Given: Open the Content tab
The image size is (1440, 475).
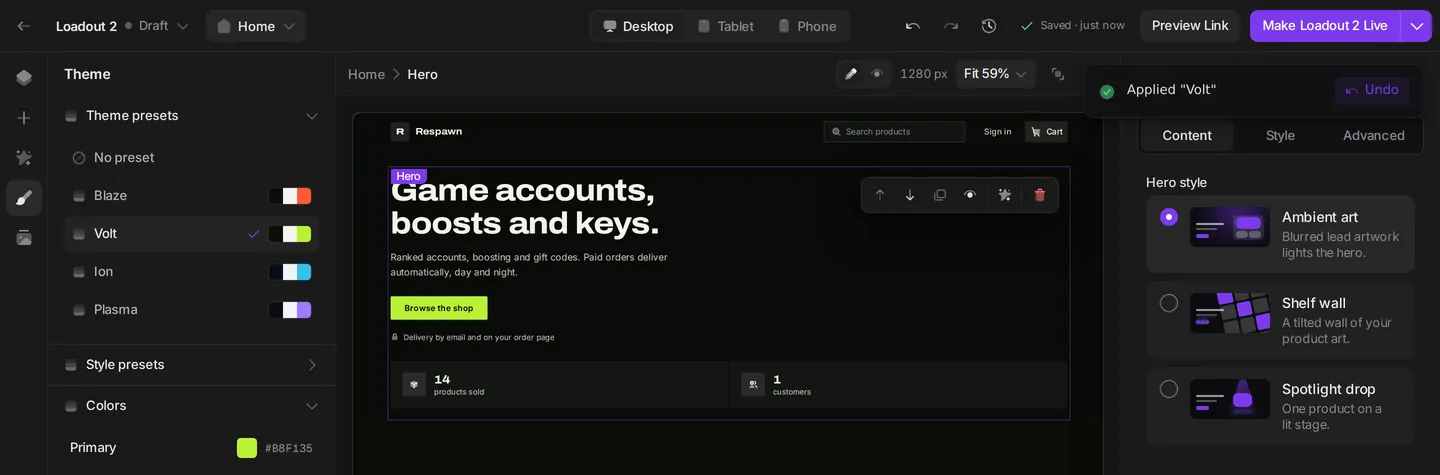Looking at the screenshot, I should click(1187, 135).
